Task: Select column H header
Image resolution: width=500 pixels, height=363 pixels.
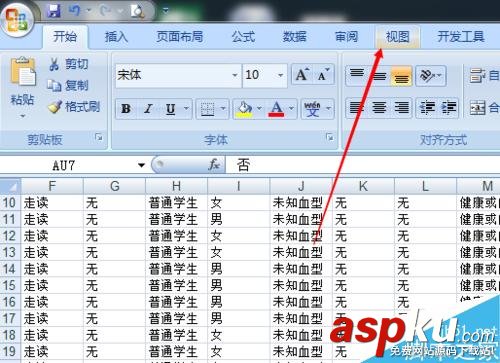Action: tap(176, 186)
